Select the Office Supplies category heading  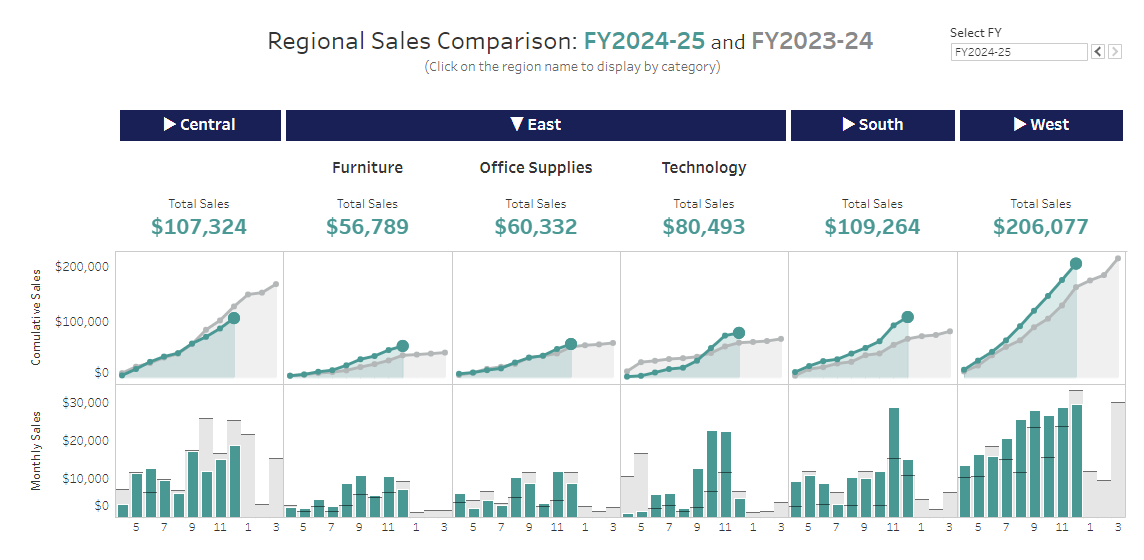click(x=535, y=168)
